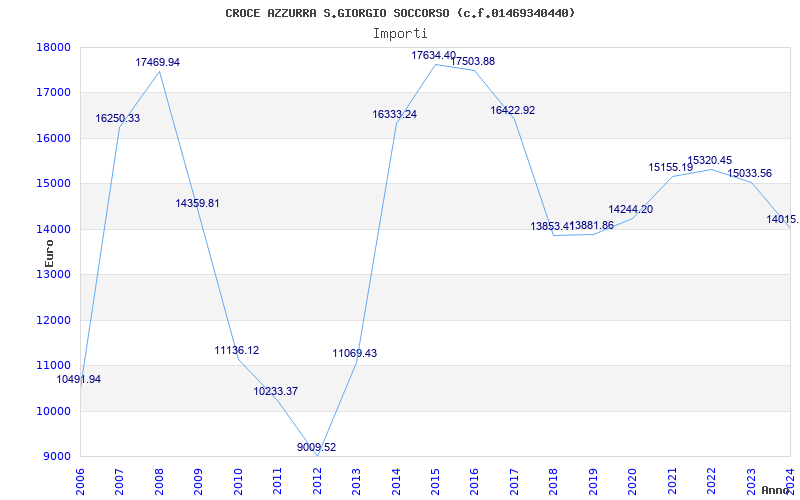
Task: Click the 2012 year label
Action: pyautogui.click(x=317, y=481)
